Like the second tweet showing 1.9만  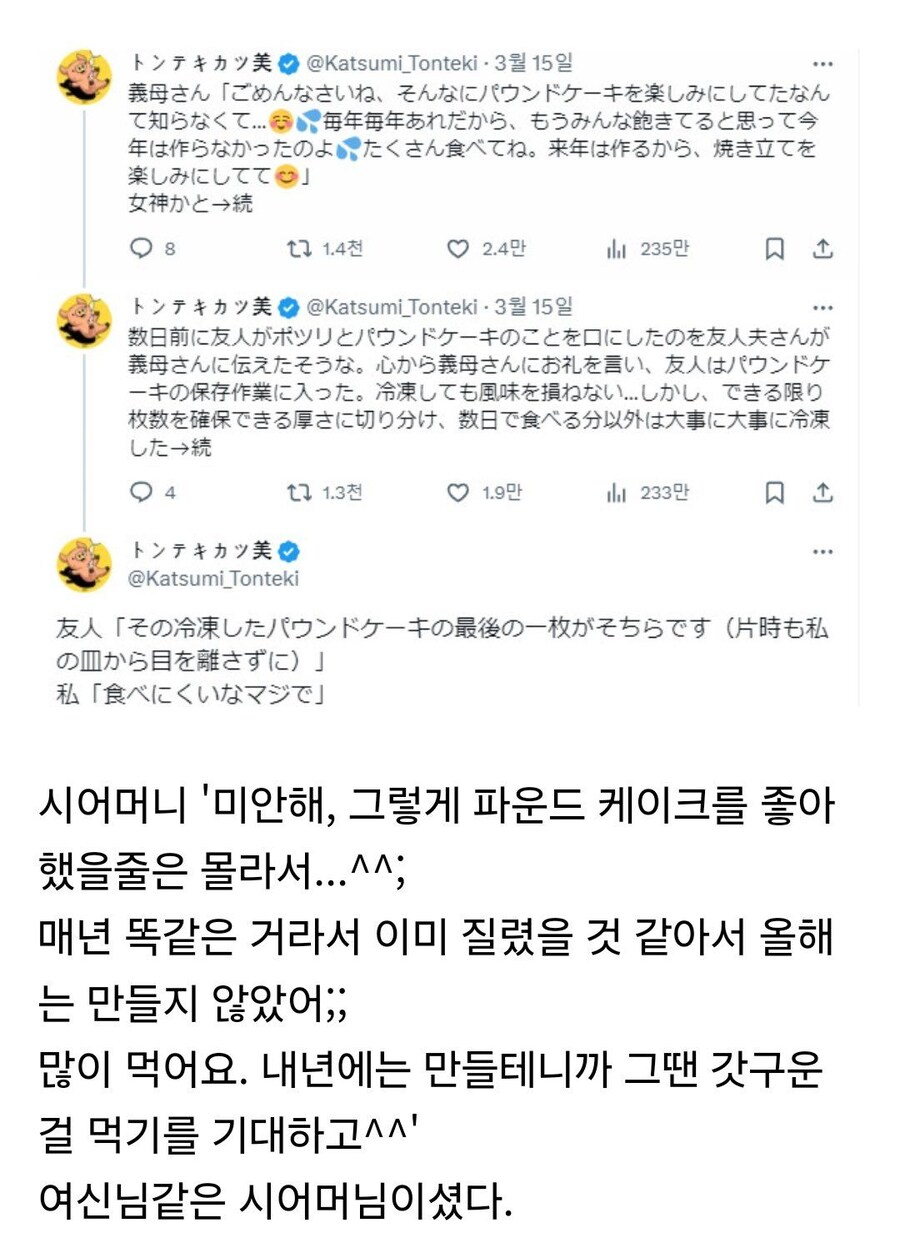click(459, 492)
